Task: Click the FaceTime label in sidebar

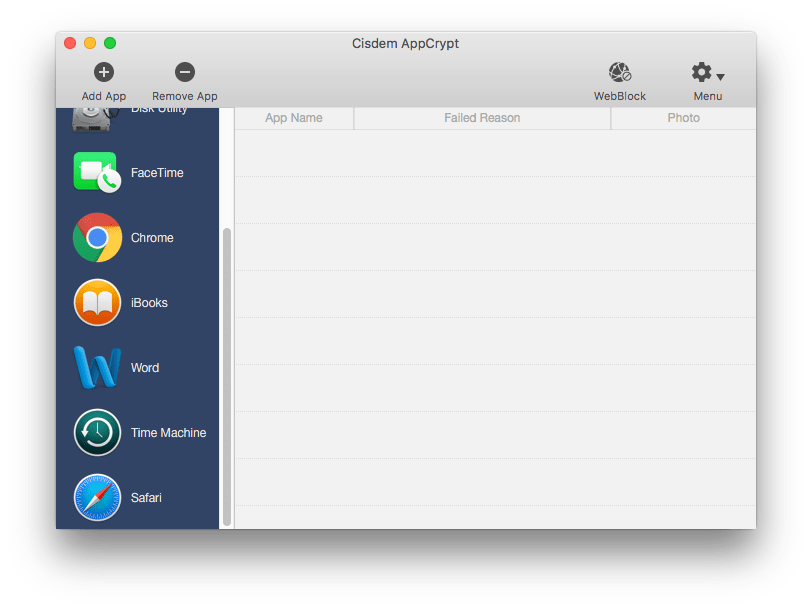Action: 157,172
